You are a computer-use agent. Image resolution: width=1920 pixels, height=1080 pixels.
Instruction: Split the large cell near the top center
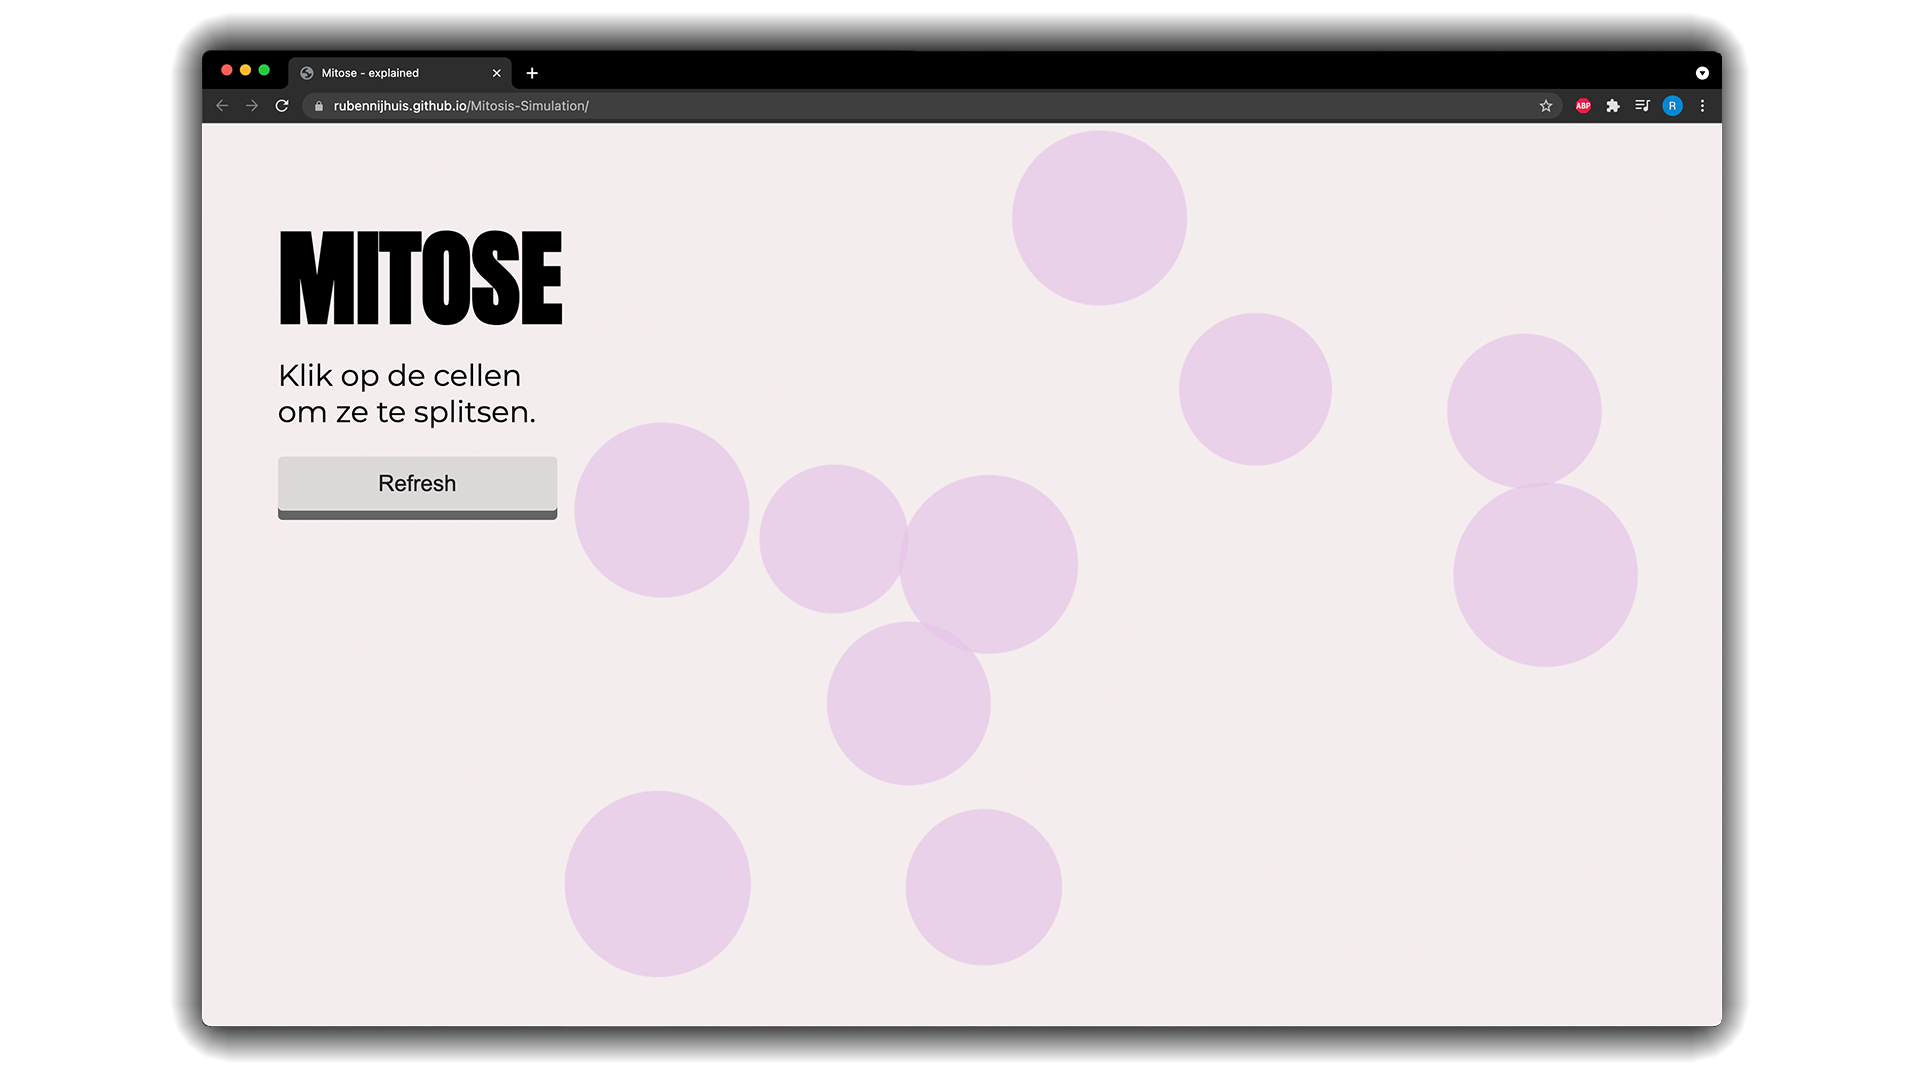pyautogui.click(x=1098, y=216)
